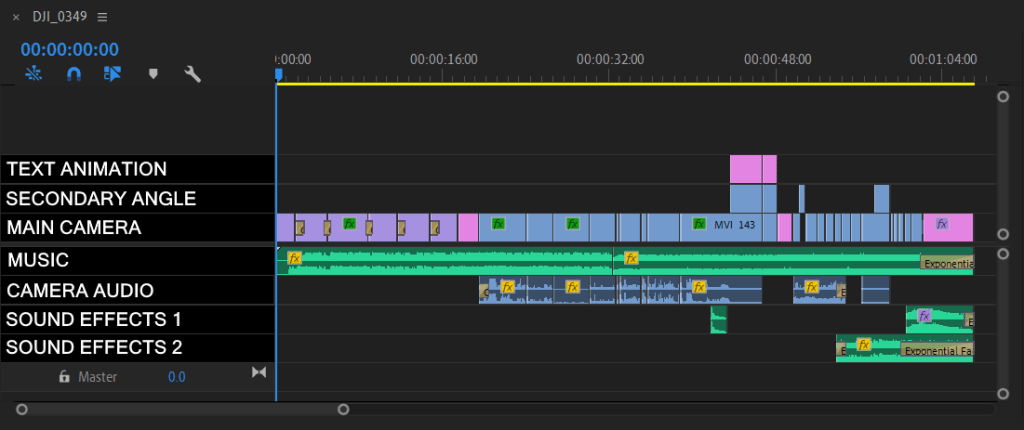The image size is (1024, 430).
Task: Toggle the magnet Snap icon
Action: click(x=74, y=74)
